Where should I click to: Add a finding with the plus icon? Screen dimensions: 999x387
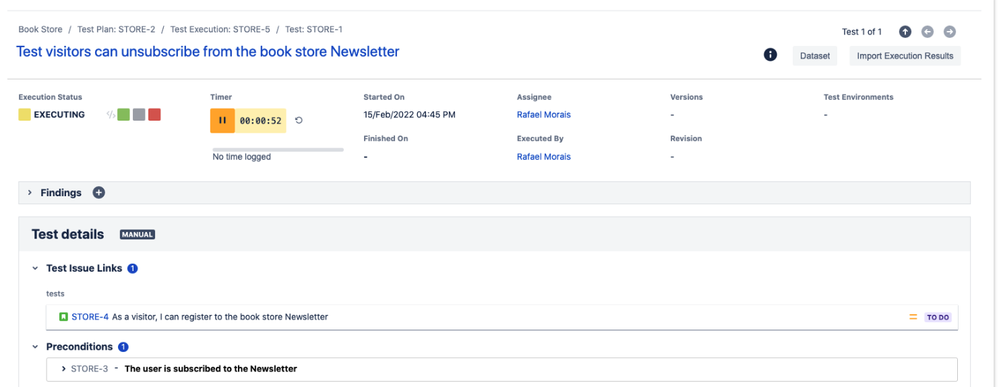point(99,192)
